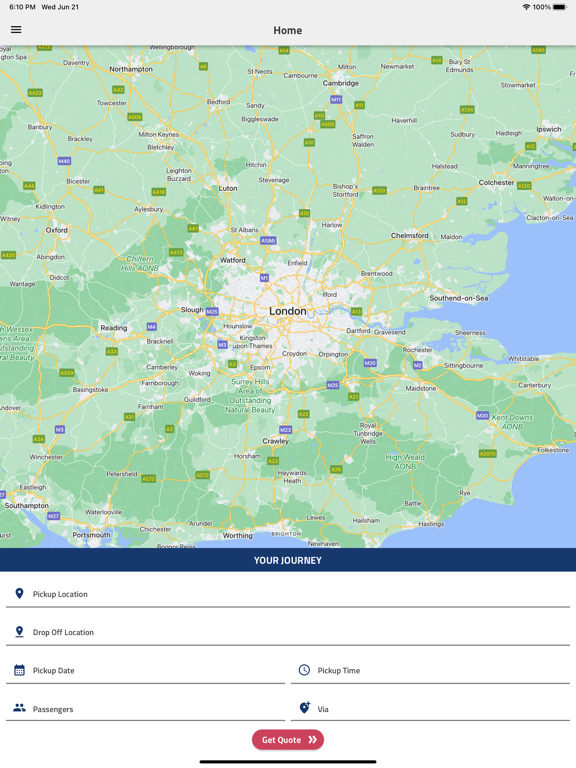Tap the M23 road badge near Crawley
The image size is (576, 768).
(x=286, y=430)
